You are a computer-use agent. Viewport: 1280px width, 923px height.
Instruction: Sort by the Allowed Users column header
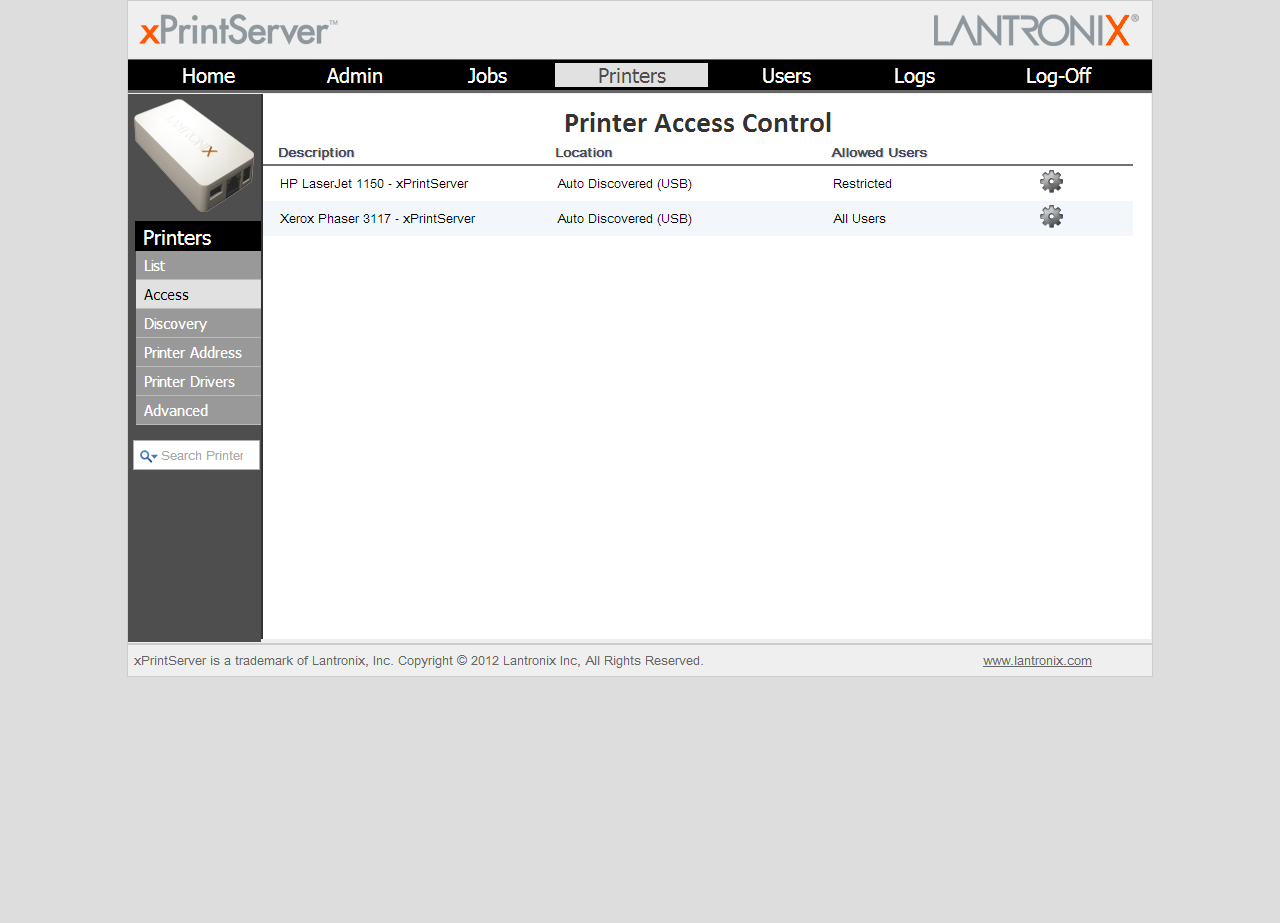(879, 153)
